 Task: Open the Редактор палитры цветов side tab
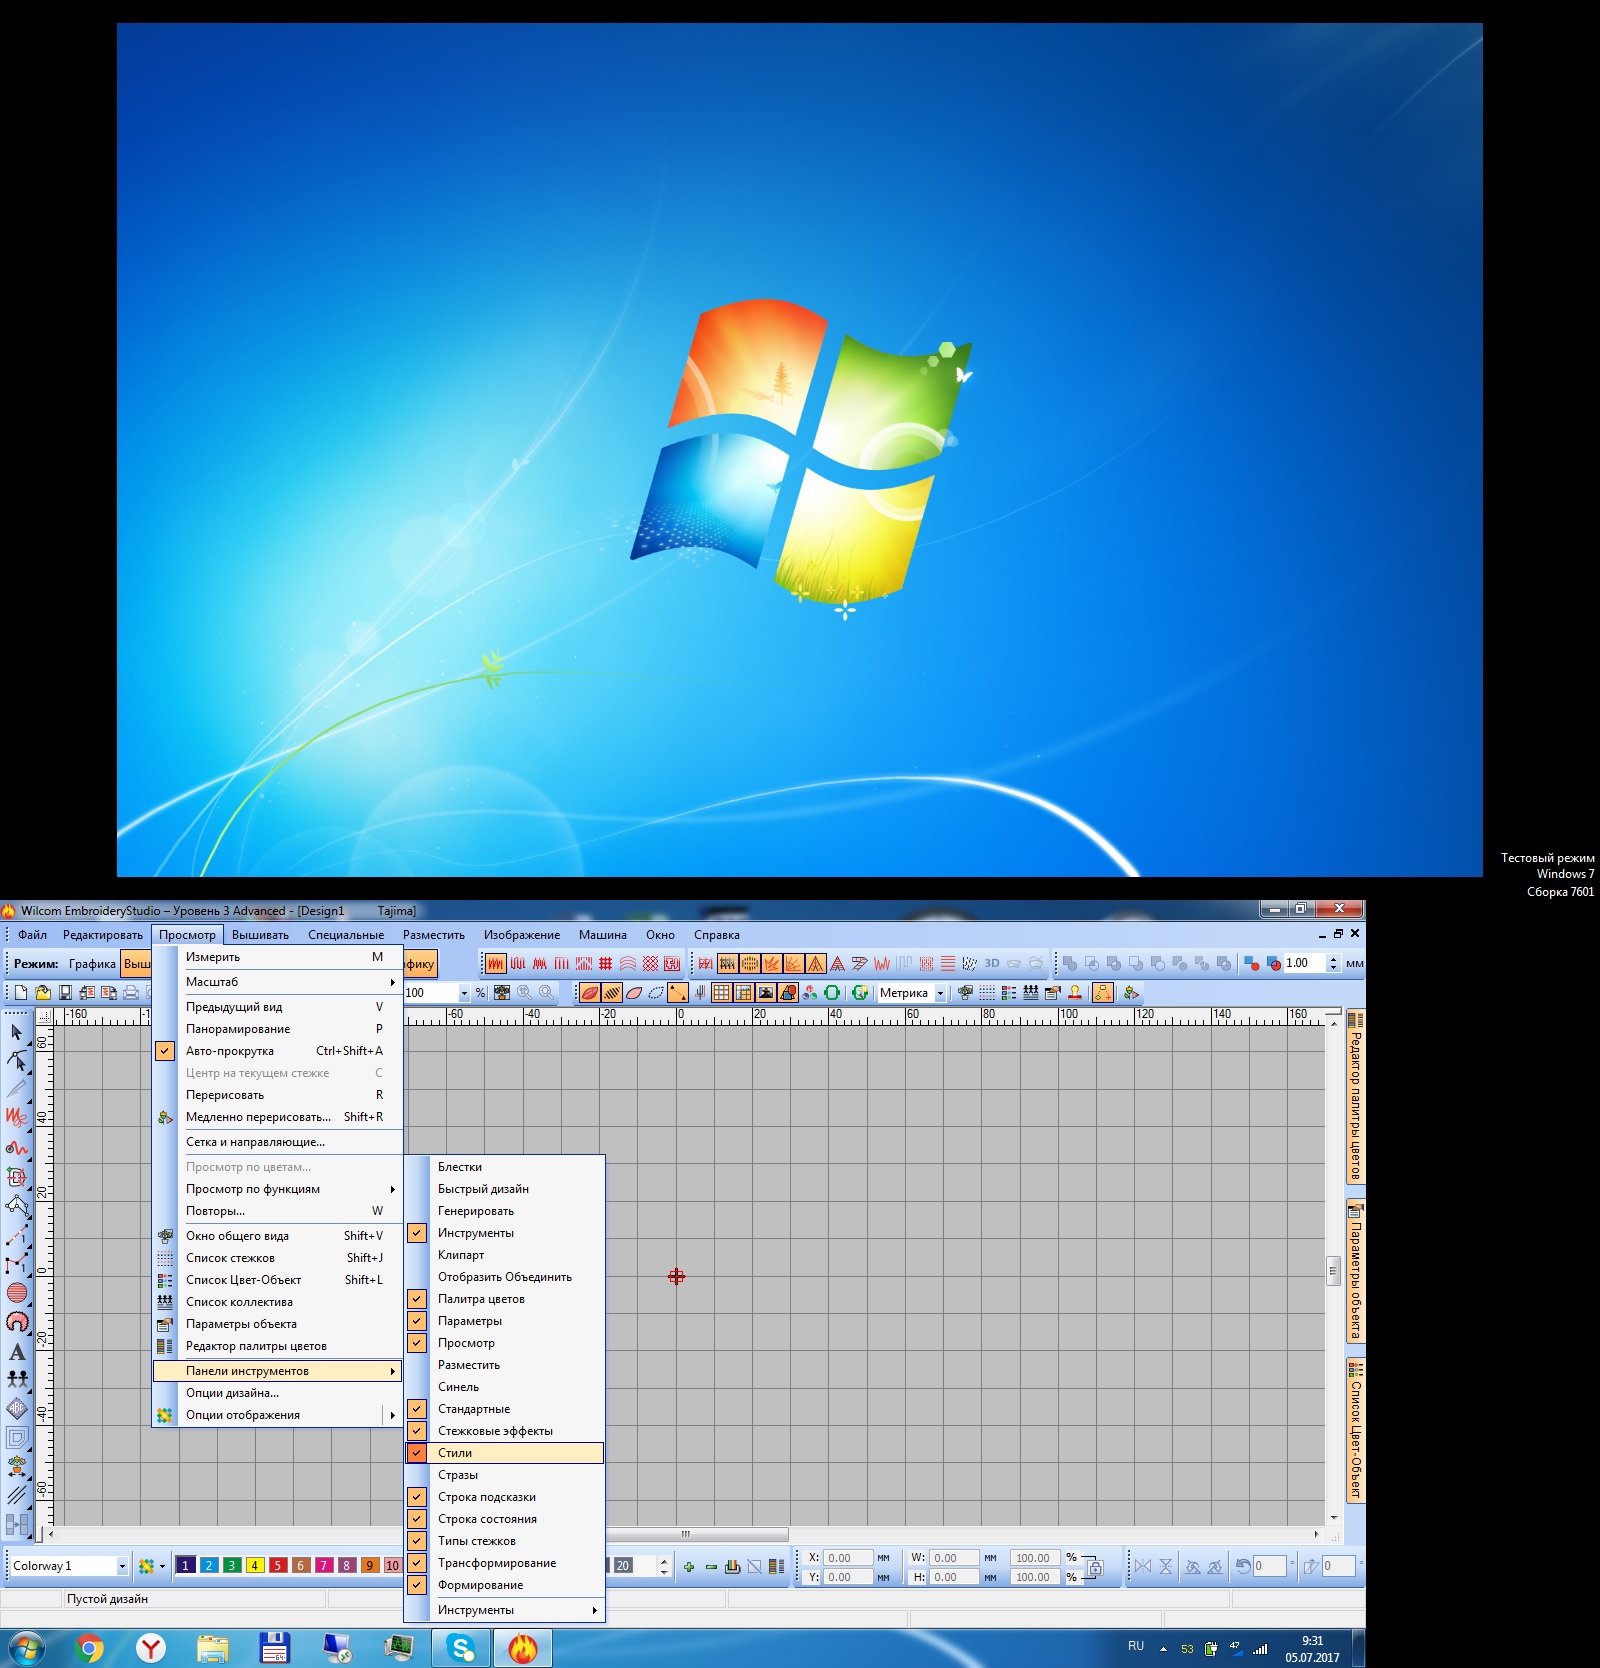(x=1356, y=1098)
